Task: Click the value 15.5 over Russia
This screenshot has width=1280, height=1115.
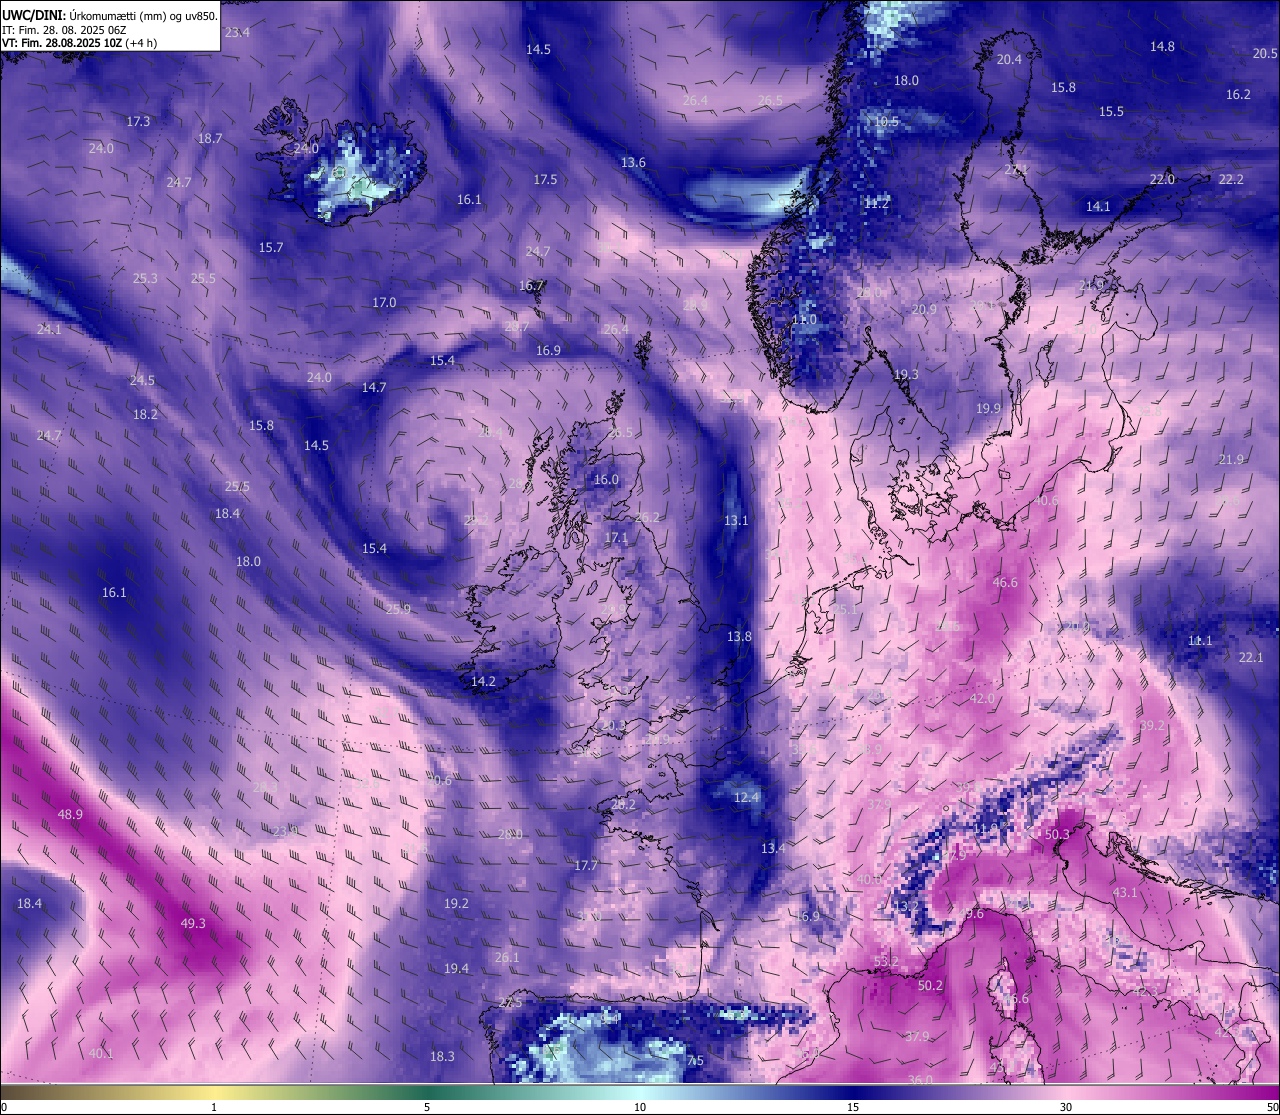Action: 1111,111
